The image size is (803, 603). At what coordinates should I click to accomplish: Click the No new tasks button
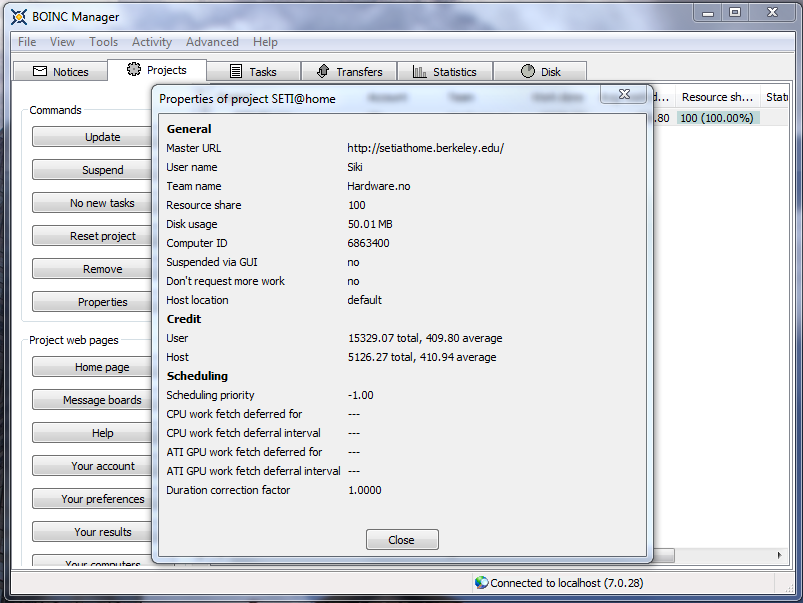pyautogui.click(x=94, y=203)
